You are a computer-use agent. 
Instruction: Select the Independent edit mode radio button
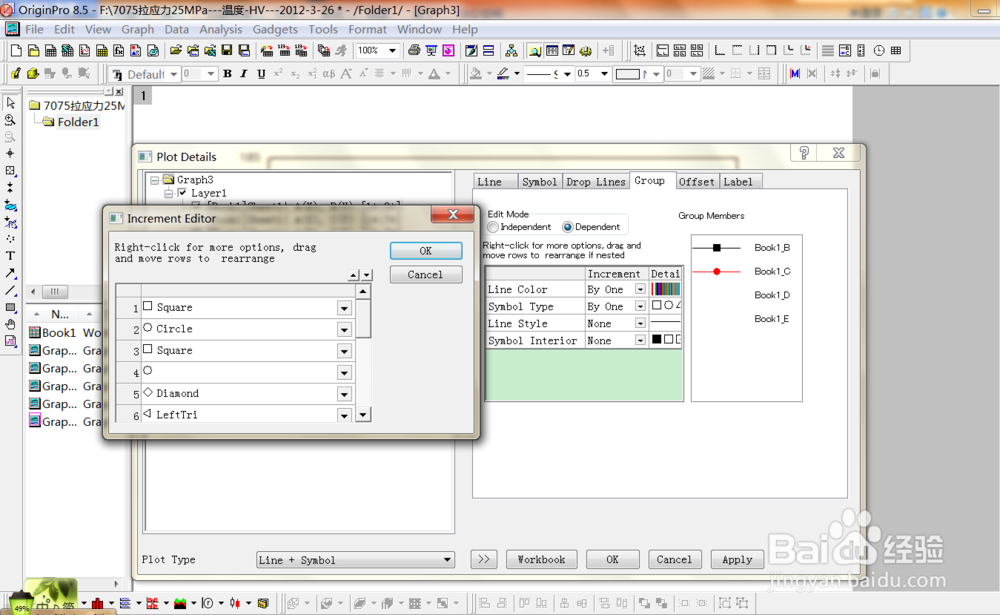493,227
